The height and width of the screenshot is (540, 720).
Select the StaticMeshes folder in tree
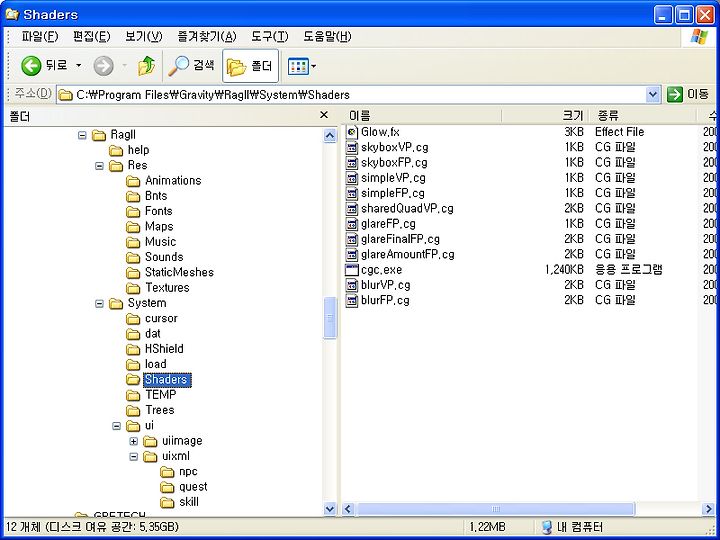click(179, 272)
